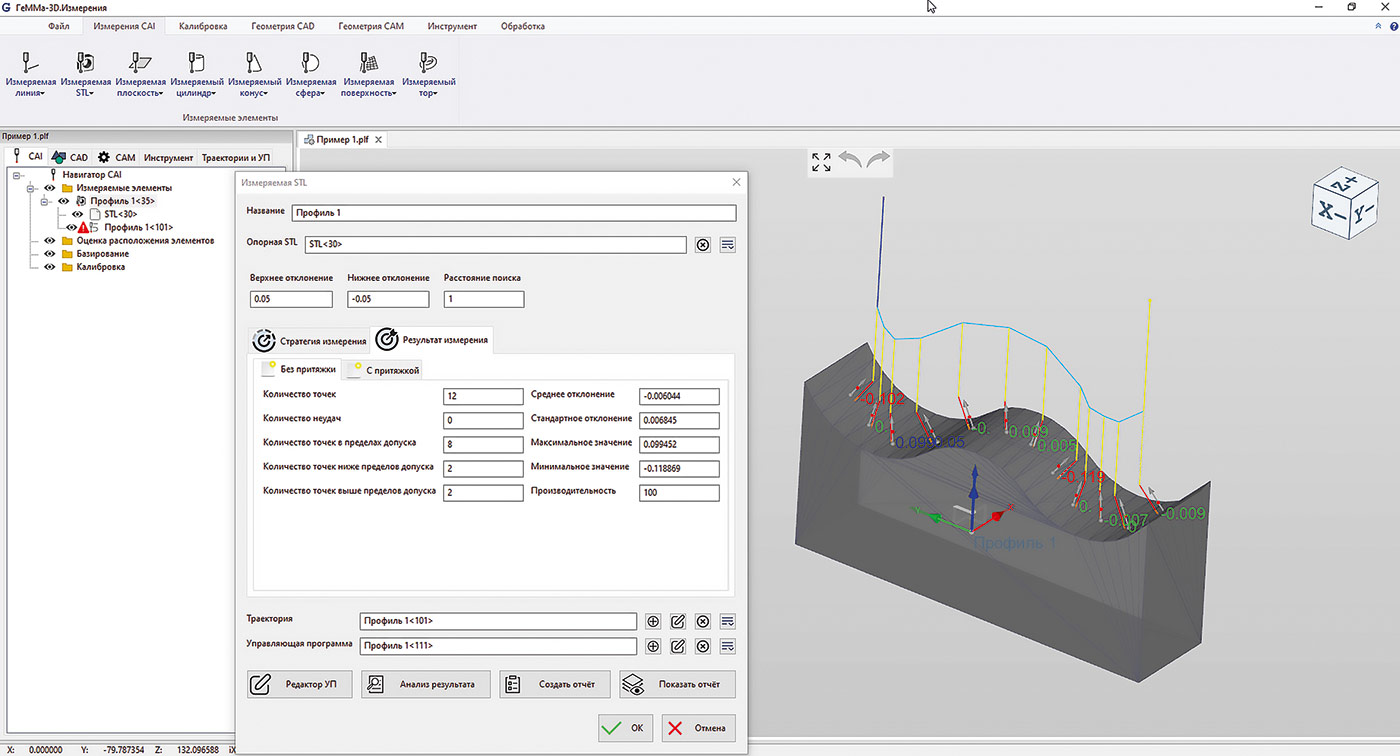Click the Анализ результата button
Image resolution: width=1400 pixels, height=756 pixels.
pyautogui.click(x=426, y=684)
